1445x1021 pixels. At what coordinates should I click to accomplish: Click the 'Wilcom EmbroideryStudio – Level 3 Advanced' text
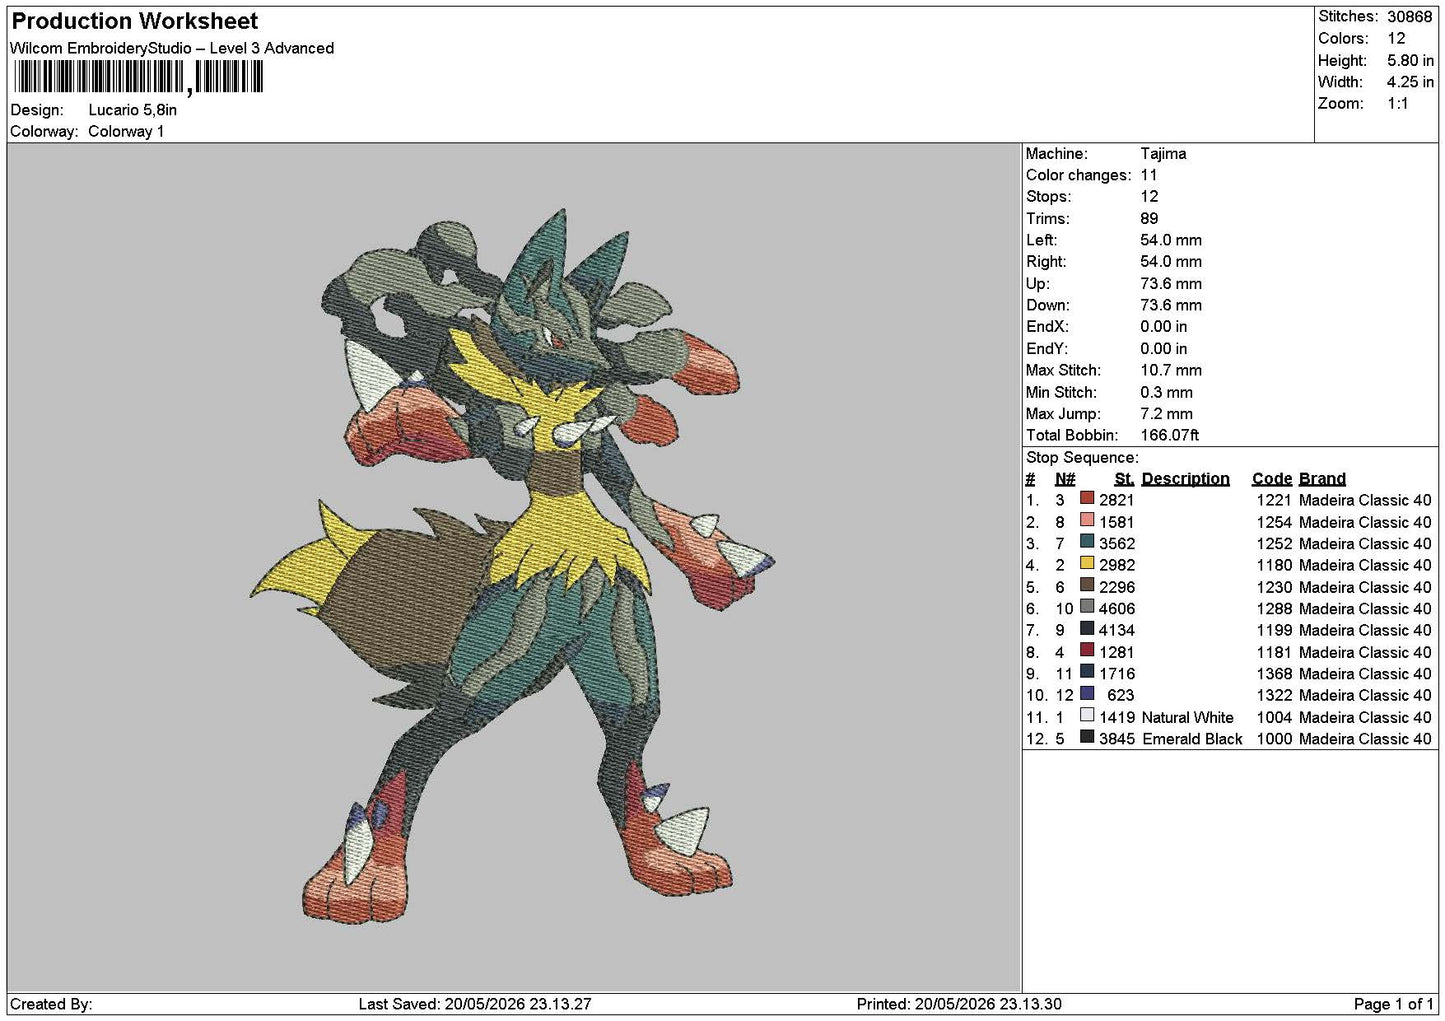[172, 48]
